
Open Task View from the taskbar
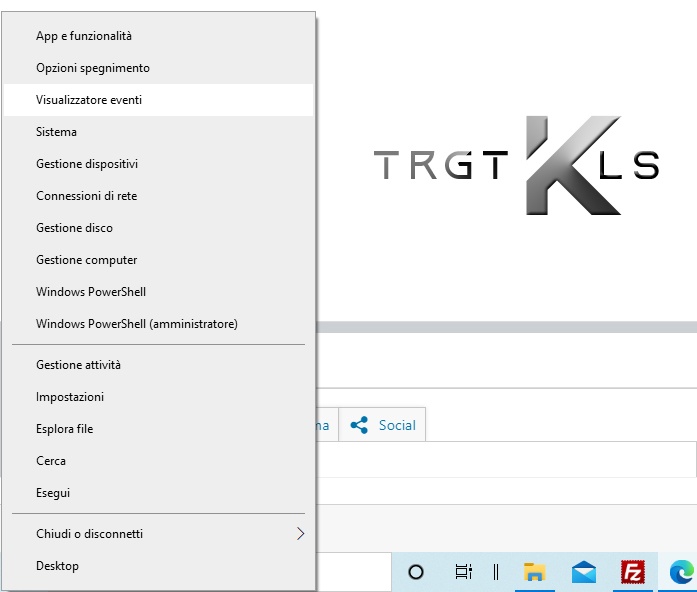click(463, 572)
